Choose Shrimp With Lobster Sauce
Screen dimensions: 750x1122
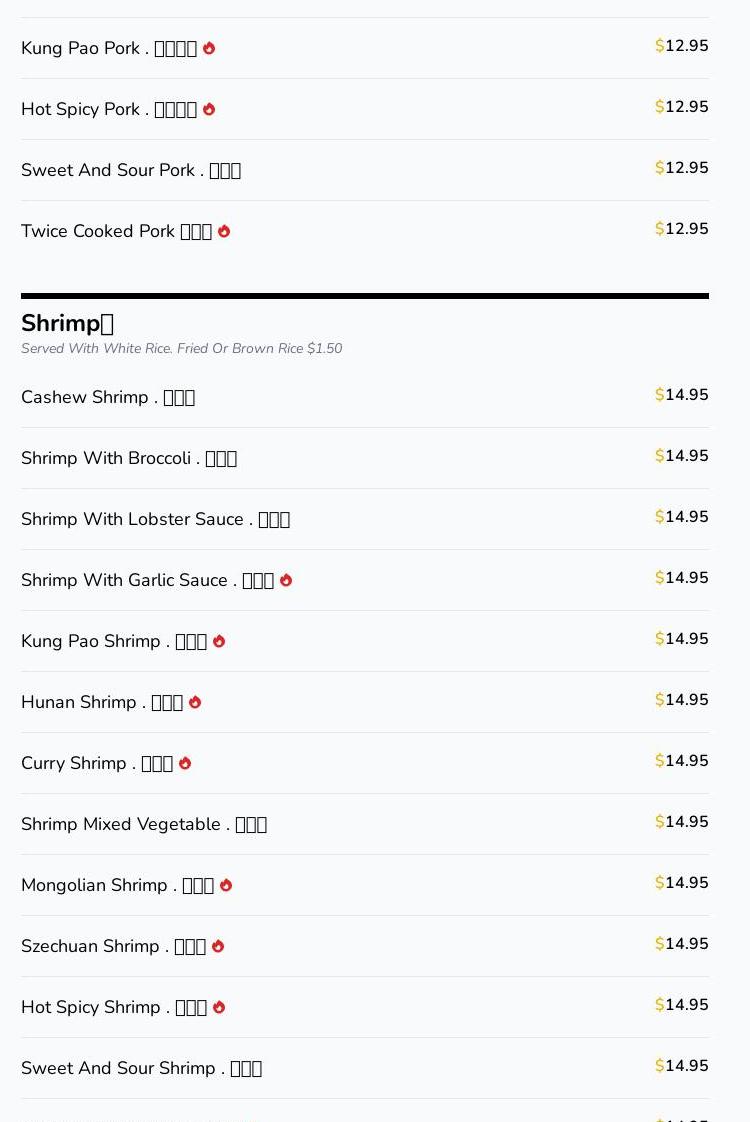click(x=365, y=519)
